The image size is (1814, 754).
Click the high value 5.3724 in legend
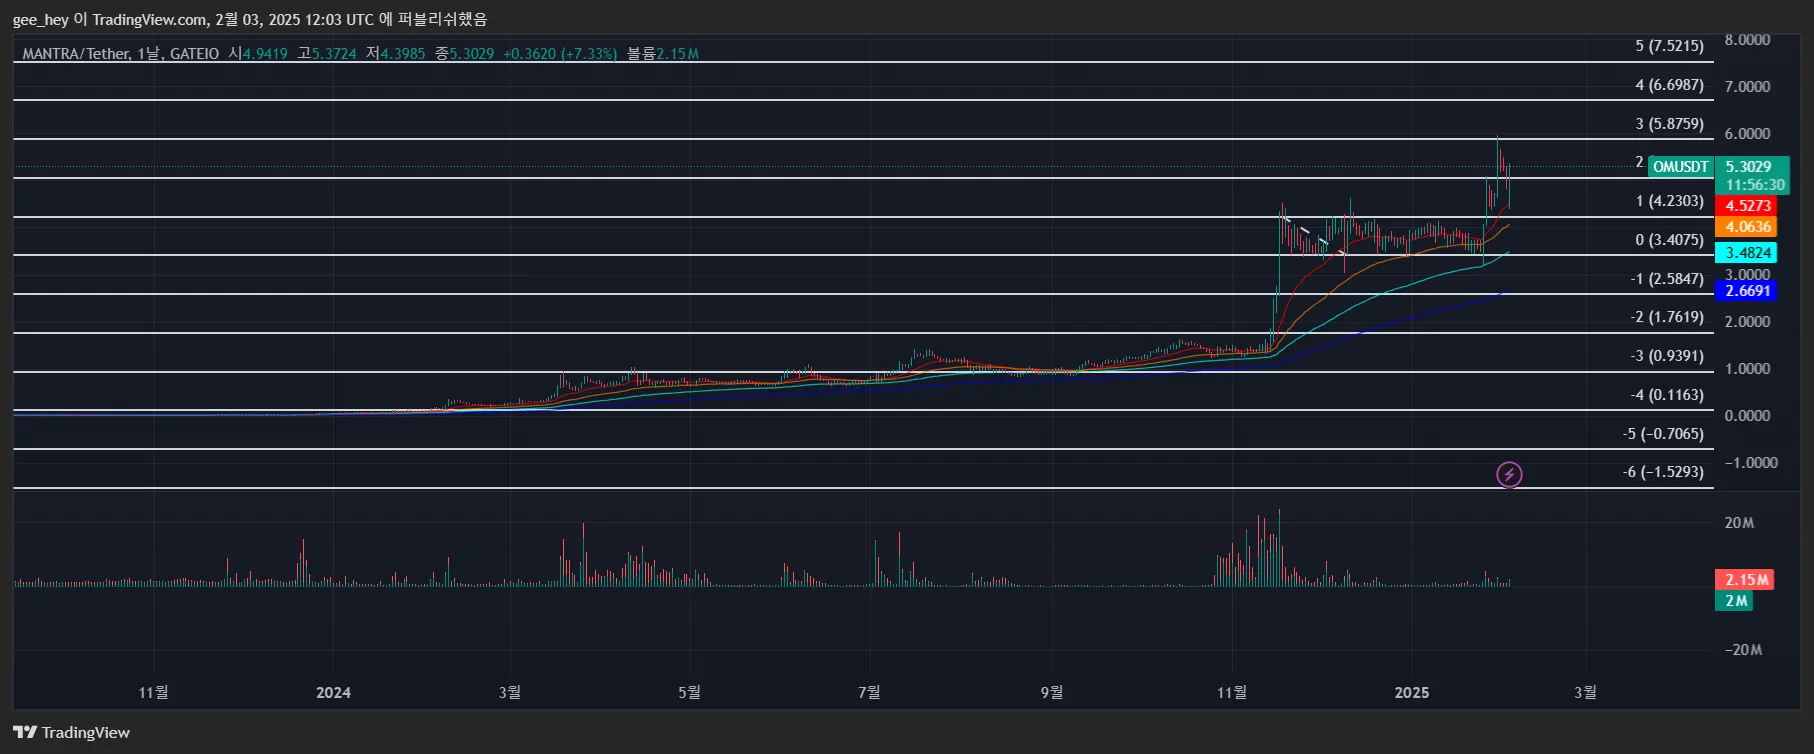334,54
